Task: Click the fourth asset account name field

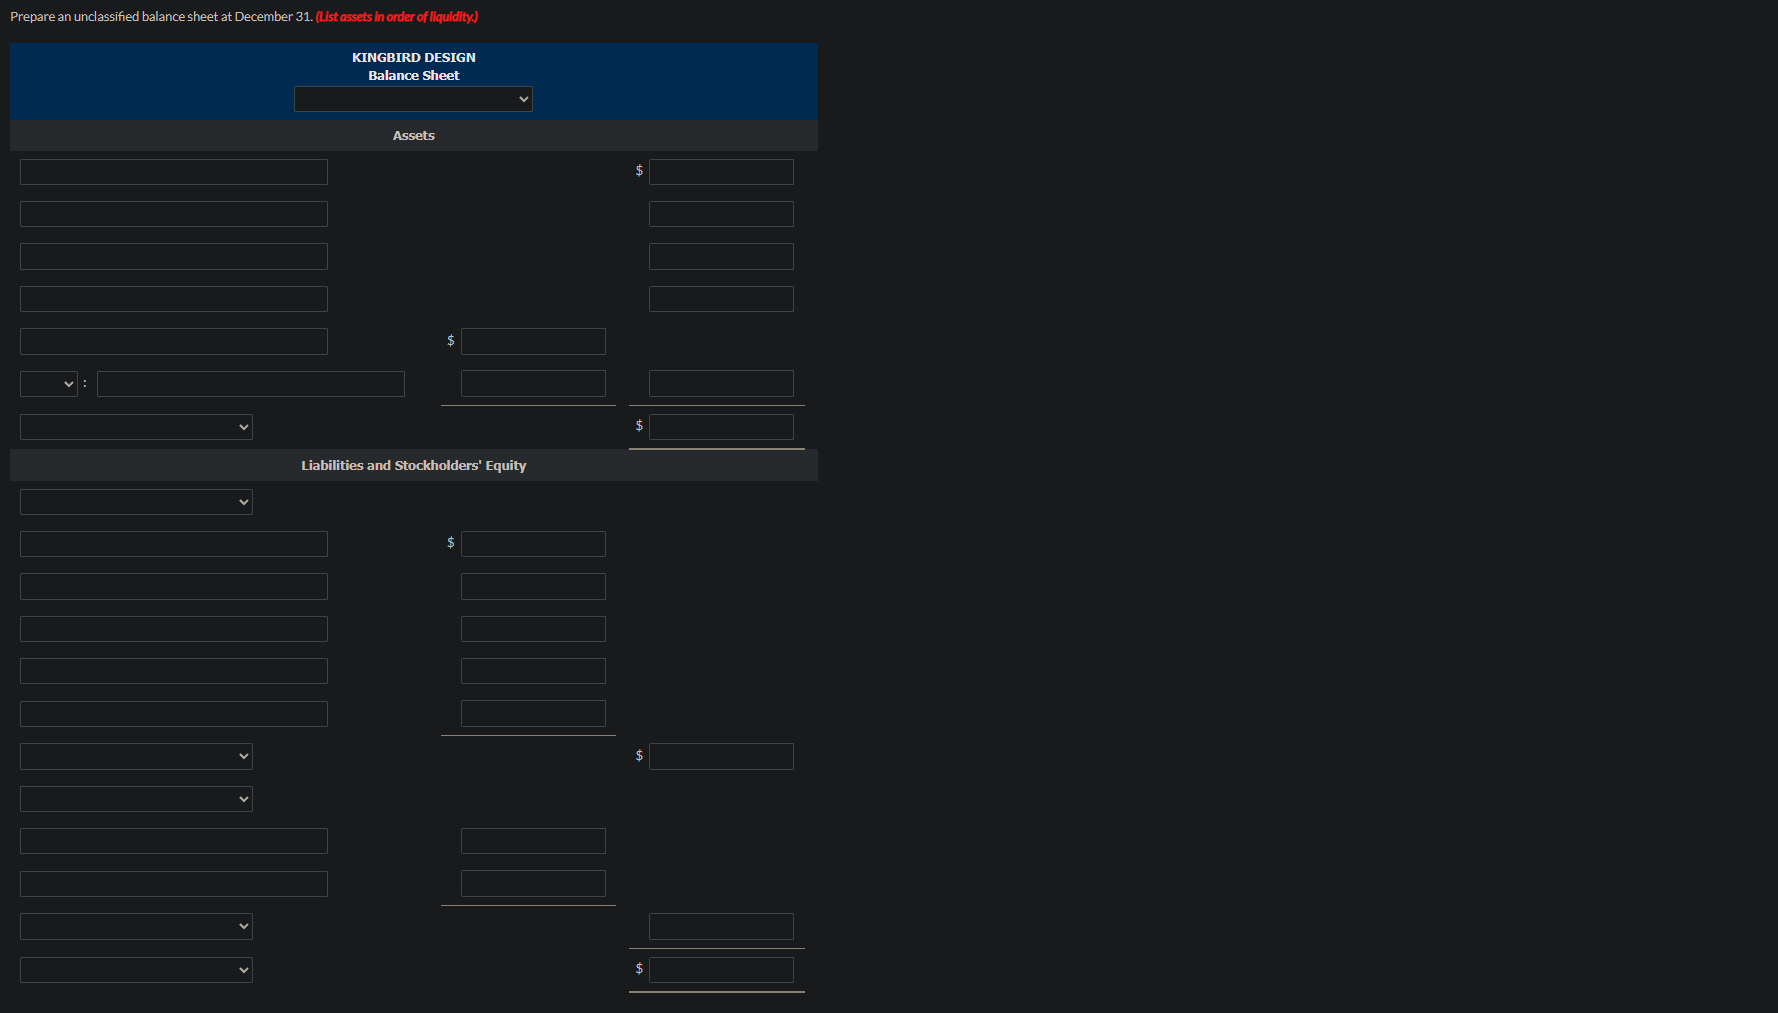Action: pyautogui.click(x=174, y=299)
